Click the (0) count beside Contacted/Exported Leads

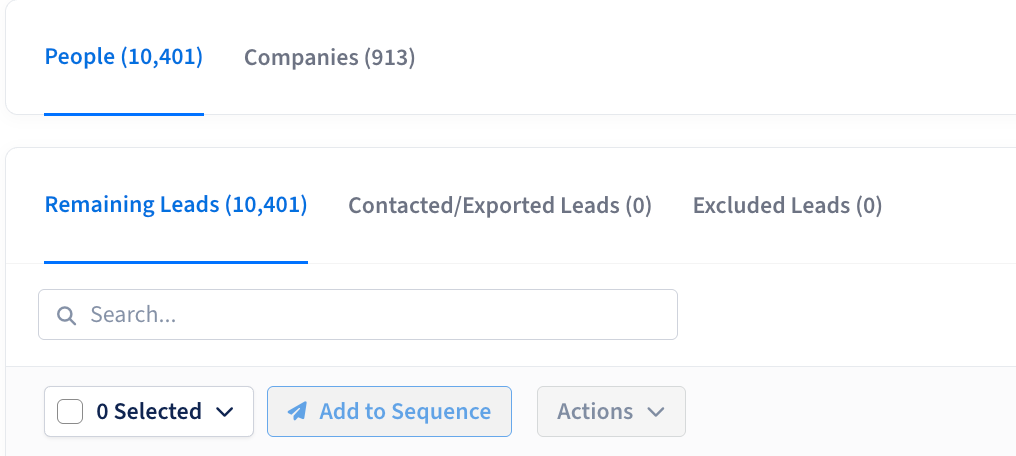[x=638, y=206]
